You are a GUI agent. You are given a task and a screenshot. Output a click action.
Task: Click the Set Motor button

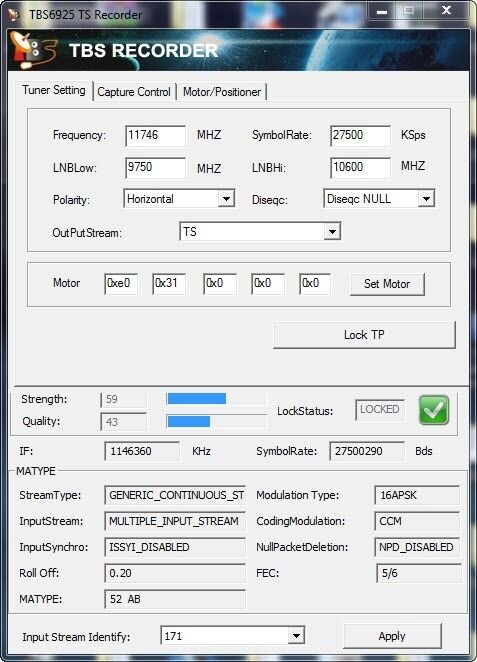point(387,284)
